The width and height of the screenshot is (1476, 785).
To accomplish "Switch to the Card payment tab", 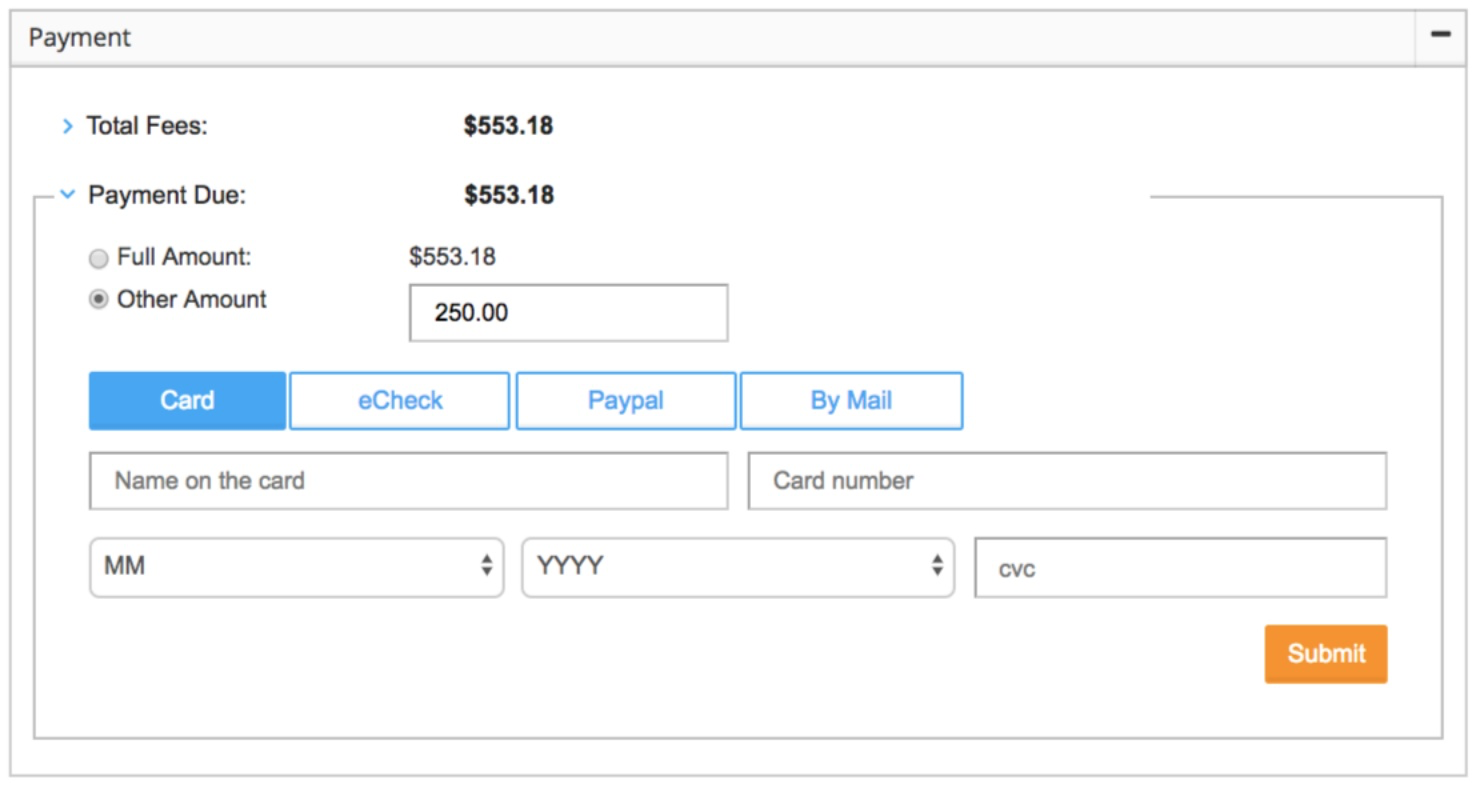I will tap(187, 400).
